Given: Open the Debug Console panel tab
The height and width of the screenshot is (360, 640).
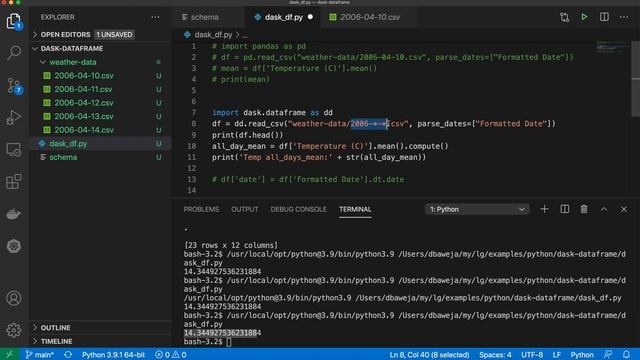Looking at the screenshot, I should click(298, 209).
